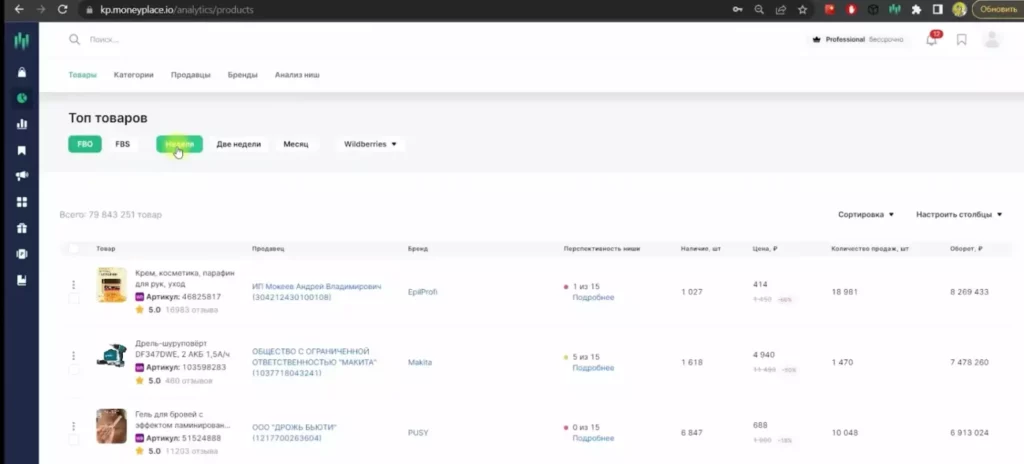Open the bottom flag-like sidebar icon
1024x464 pixels.
(22, 280)
